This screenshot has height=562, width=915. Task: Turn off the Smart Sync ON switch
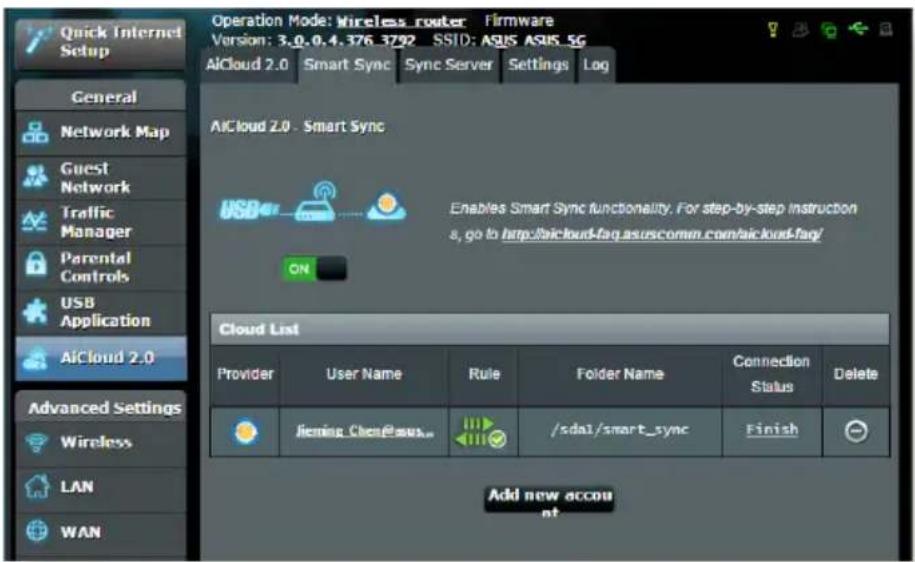(x=315, y=269)
